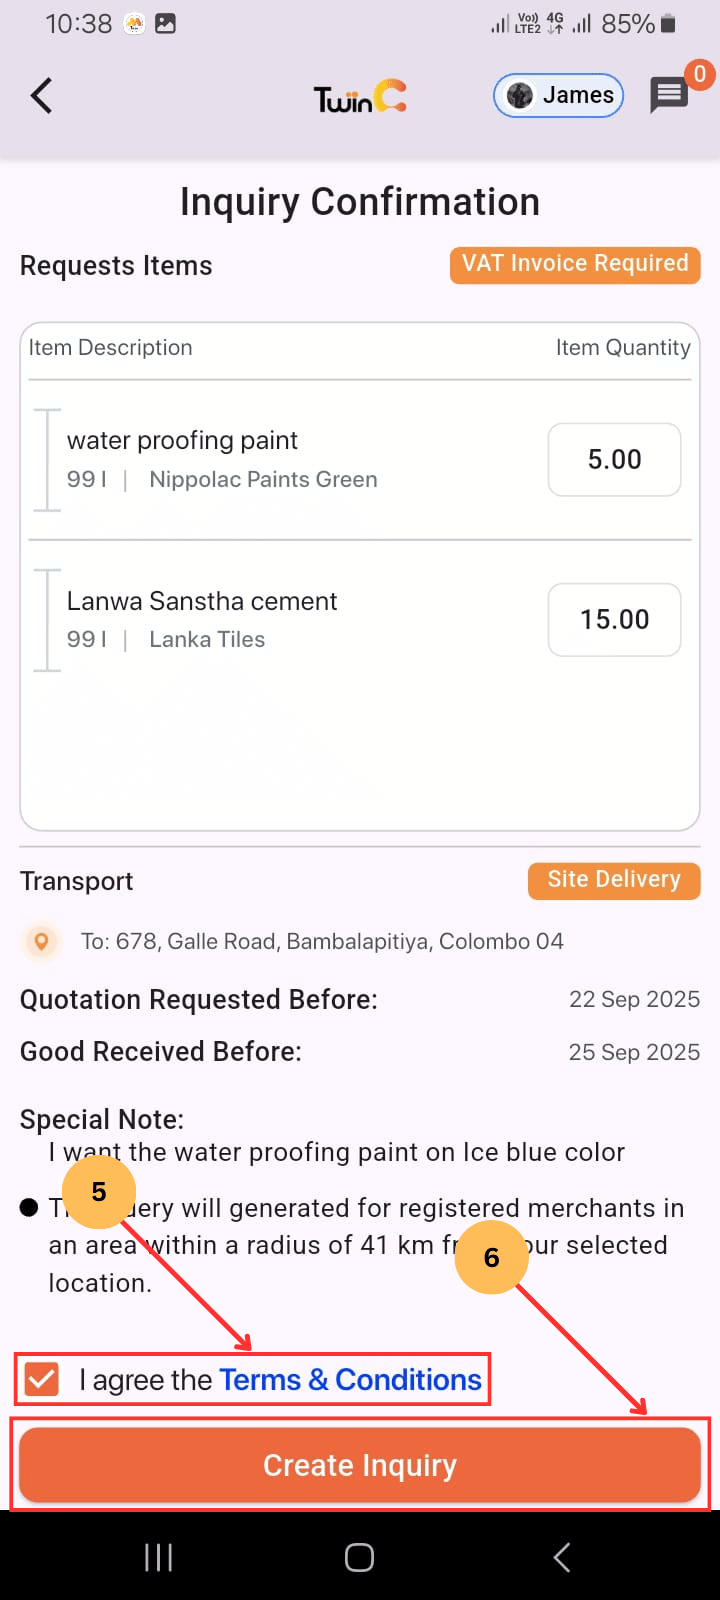Open the Terms & Conditions link
This screenshot has height=1600, width=720.
(x=350, y=1380)
